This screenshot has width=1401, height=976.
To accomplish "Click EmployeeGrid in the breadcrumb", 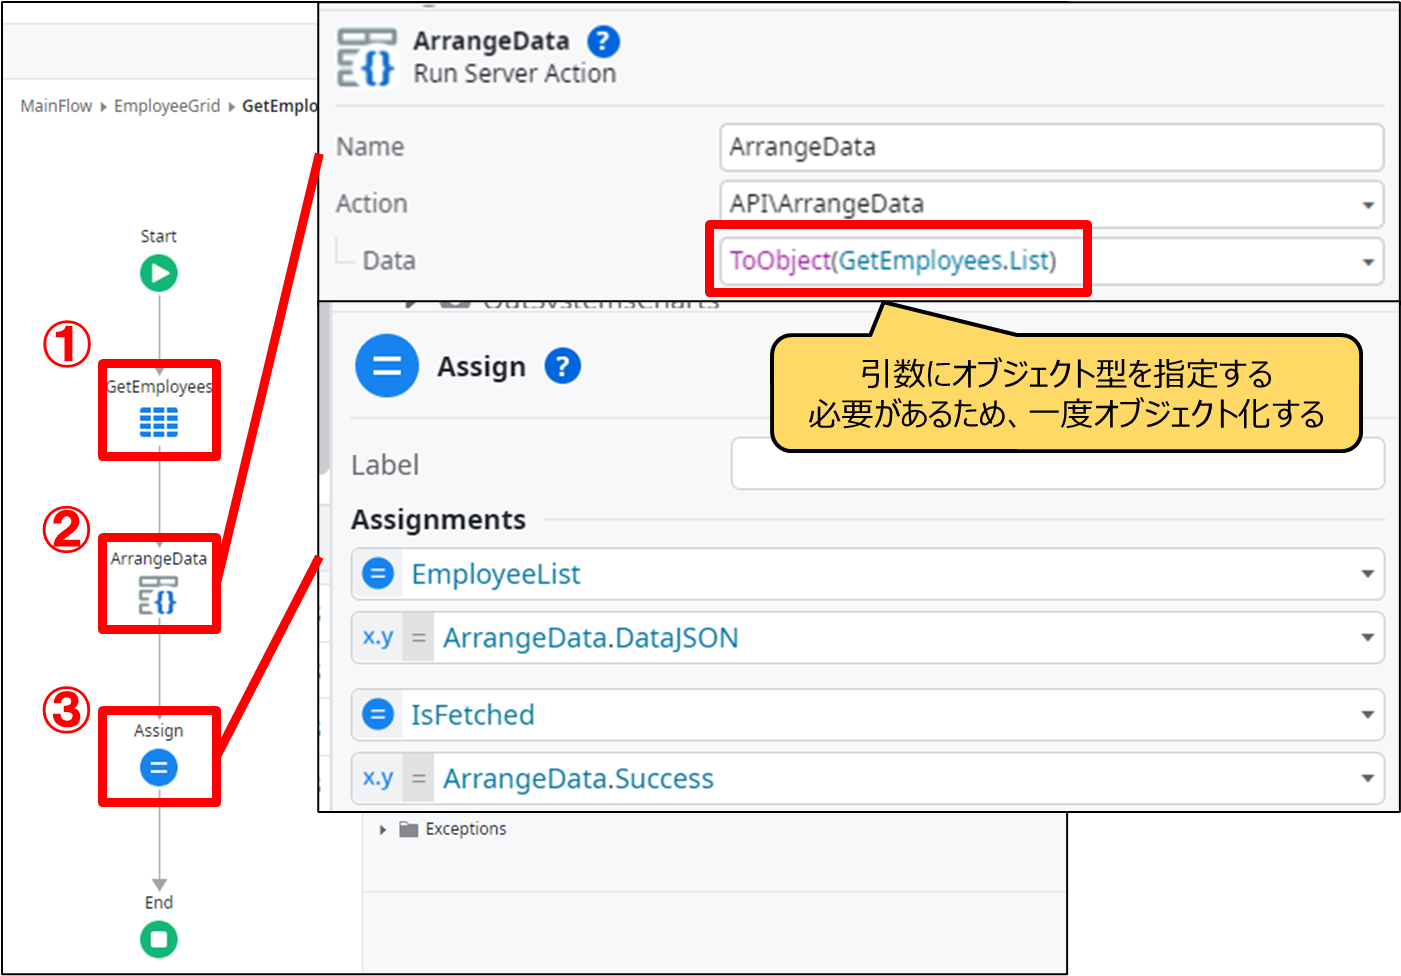I will (166, 106).
